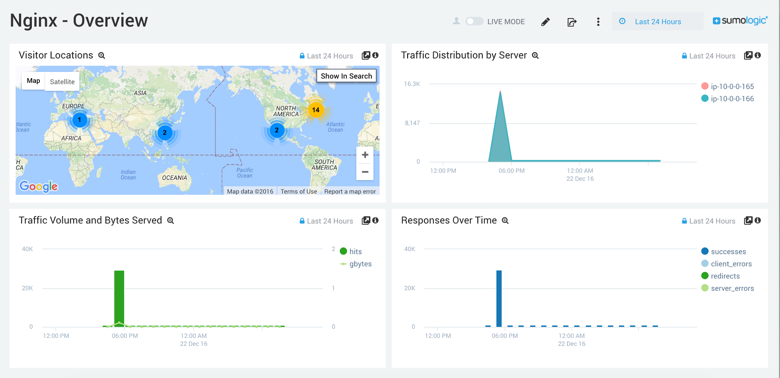780x378 pixels.
Task: Click Last 24 Hours label in Traffic Volume panel
Action: 330,221
